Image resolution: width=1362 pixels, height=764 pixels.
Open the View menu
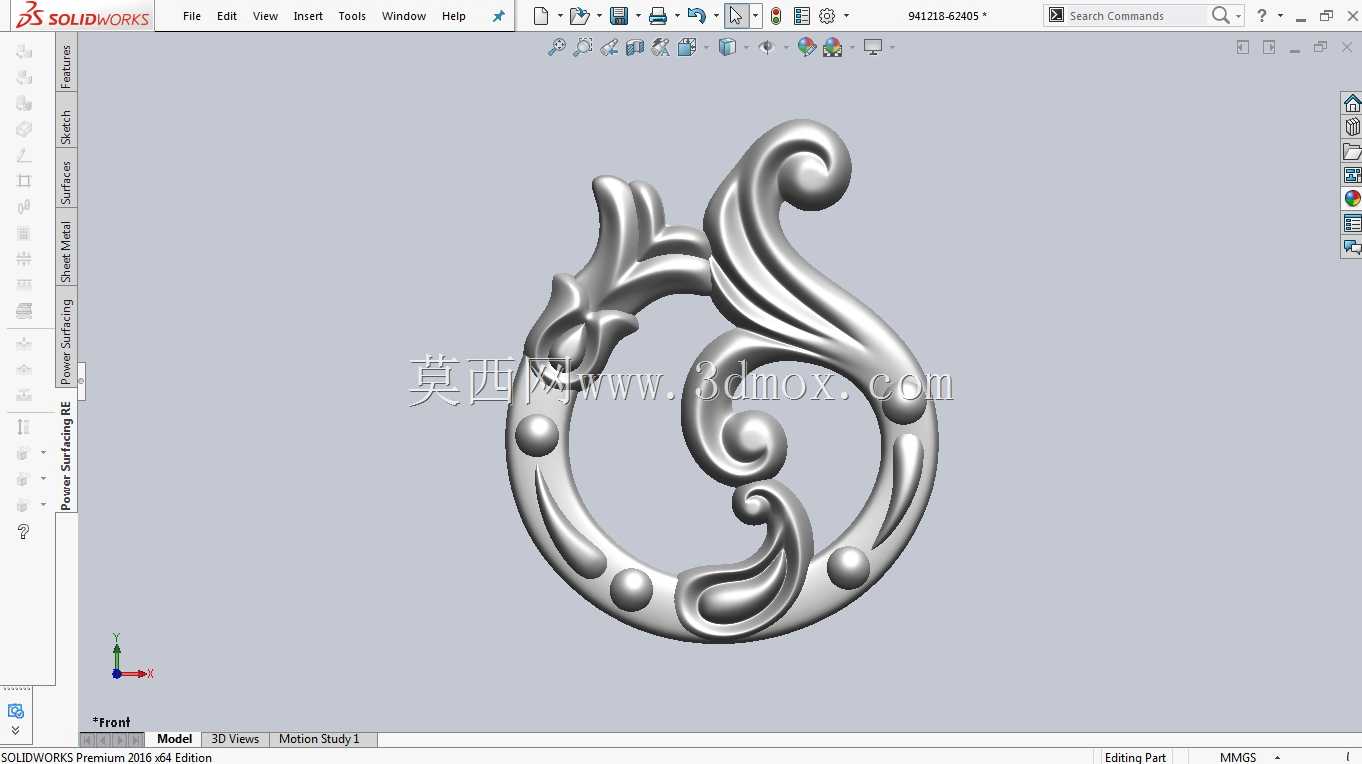(265, 16)
